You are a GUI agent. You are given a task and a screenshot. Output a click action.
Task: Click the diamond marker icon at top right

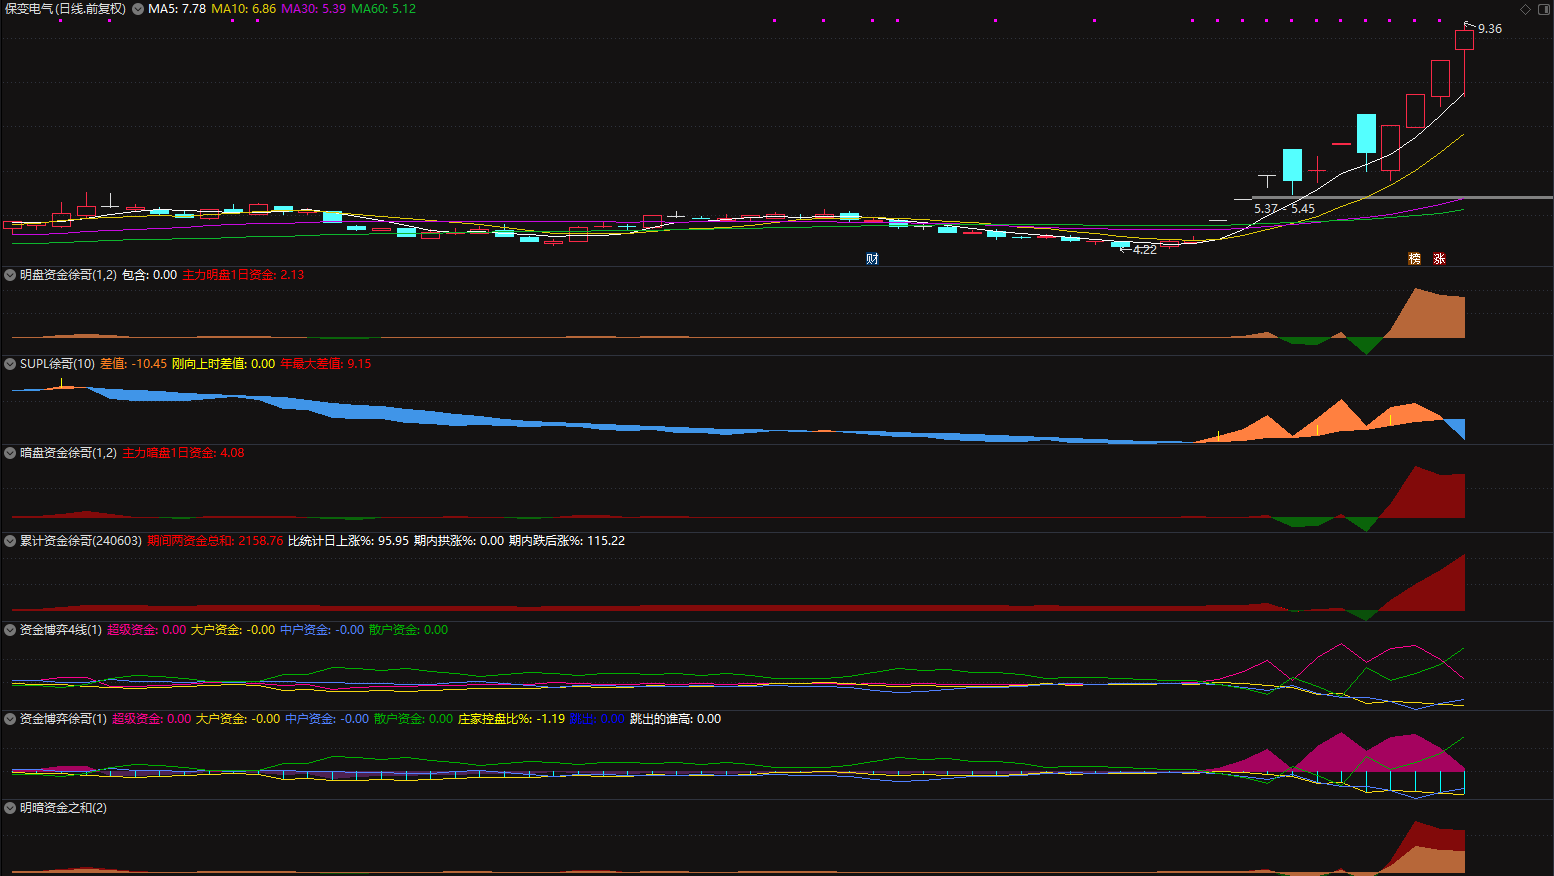click(1525, 9)
